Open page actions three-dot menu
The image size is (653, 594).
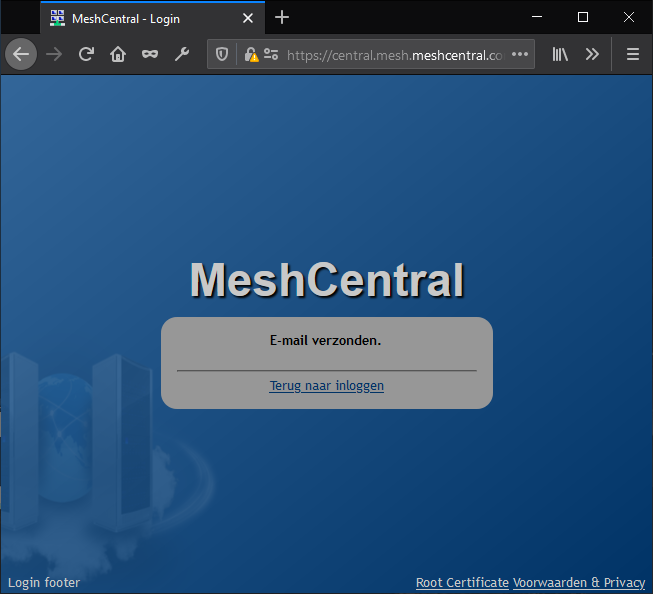click(520, 54)
